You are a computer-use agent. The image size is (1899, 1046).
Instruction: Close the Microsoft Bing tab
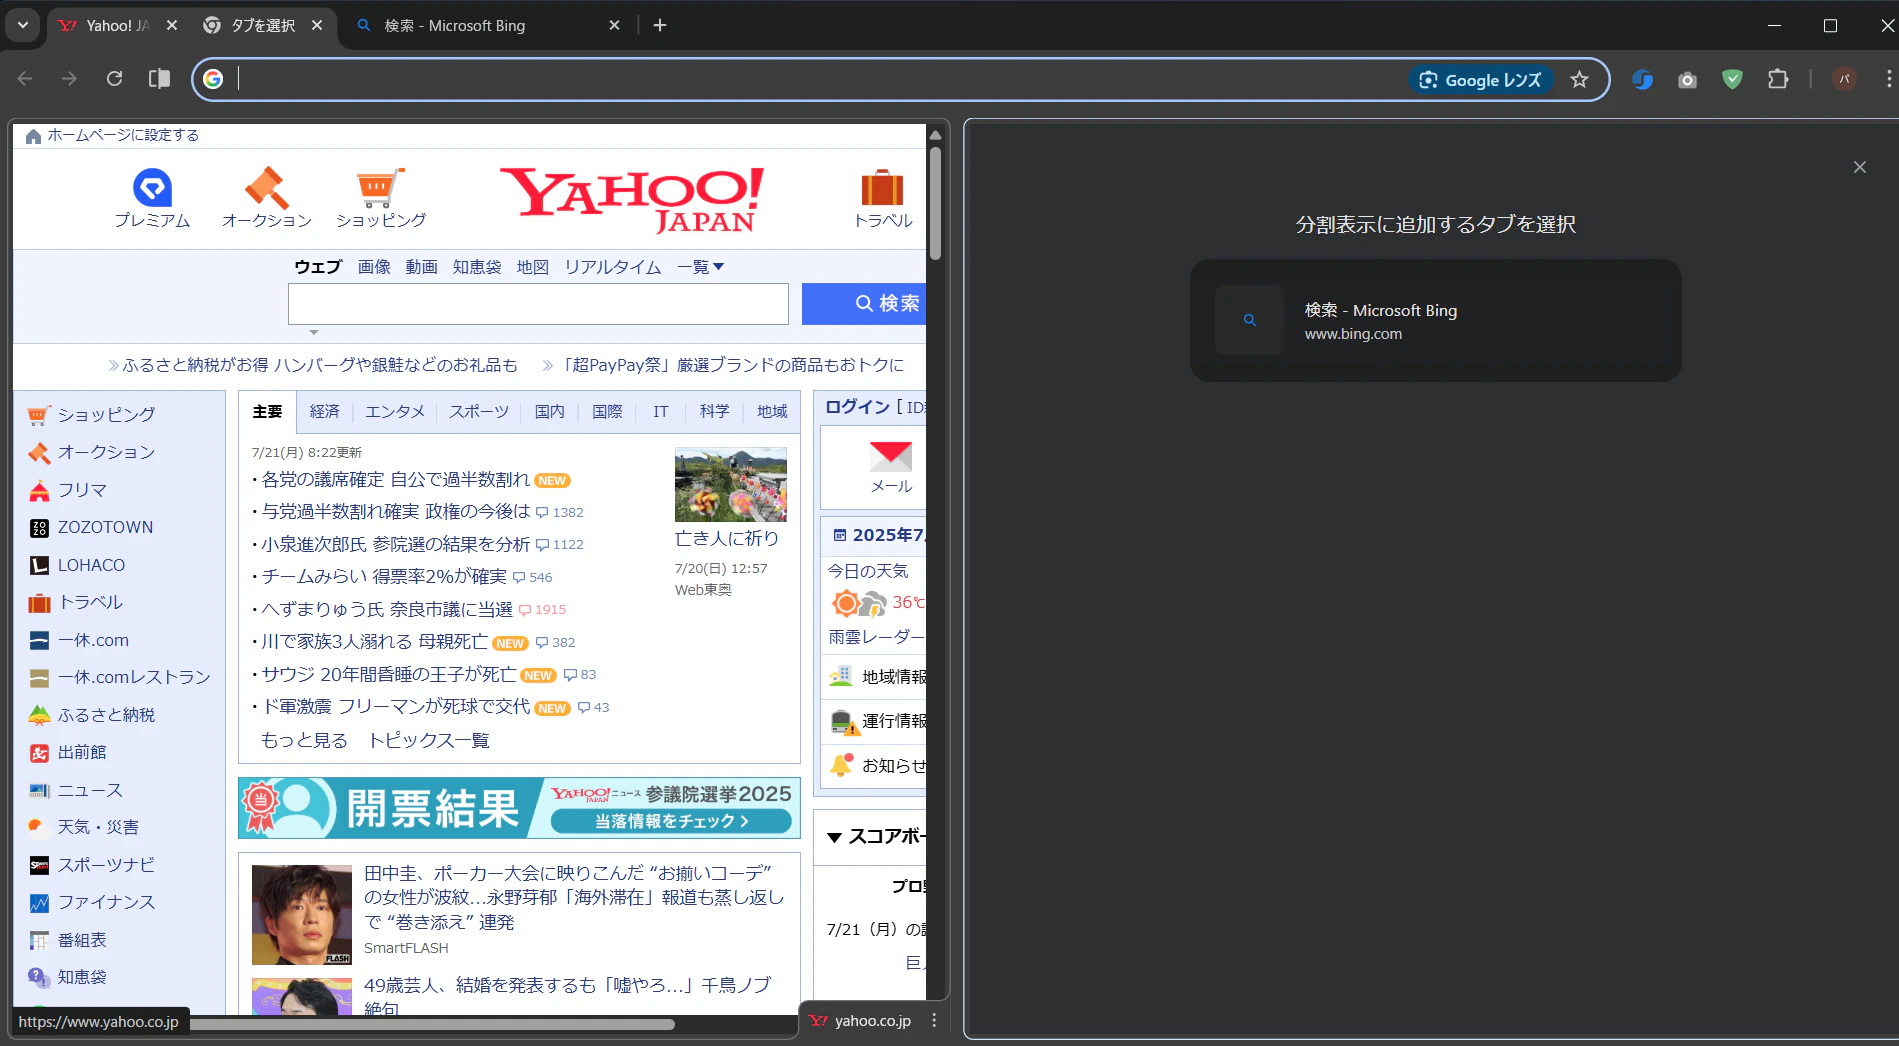(614, 25)
